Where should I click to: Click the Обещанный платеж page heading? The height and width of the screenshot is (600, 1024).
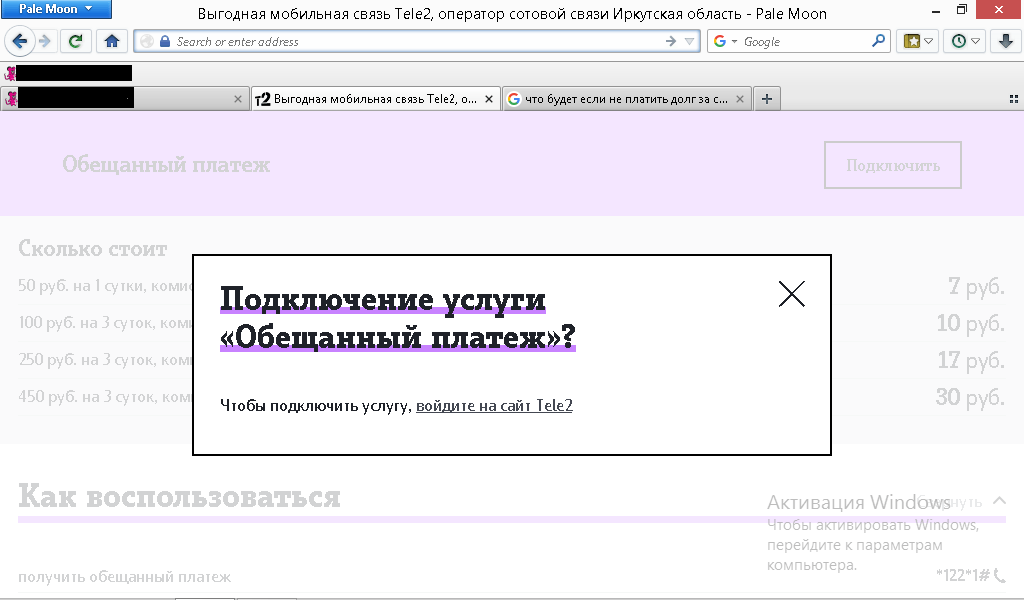click(x=166, y=165)
